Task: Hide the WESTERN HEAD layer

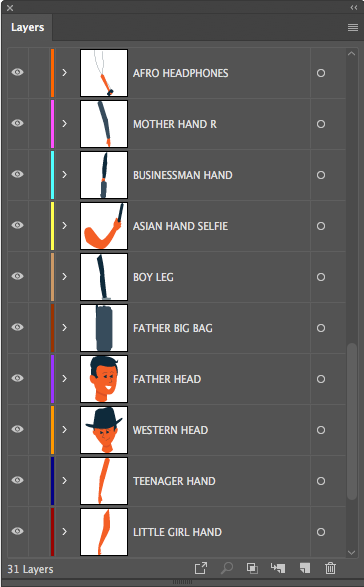Action: (x=17, y=429)
